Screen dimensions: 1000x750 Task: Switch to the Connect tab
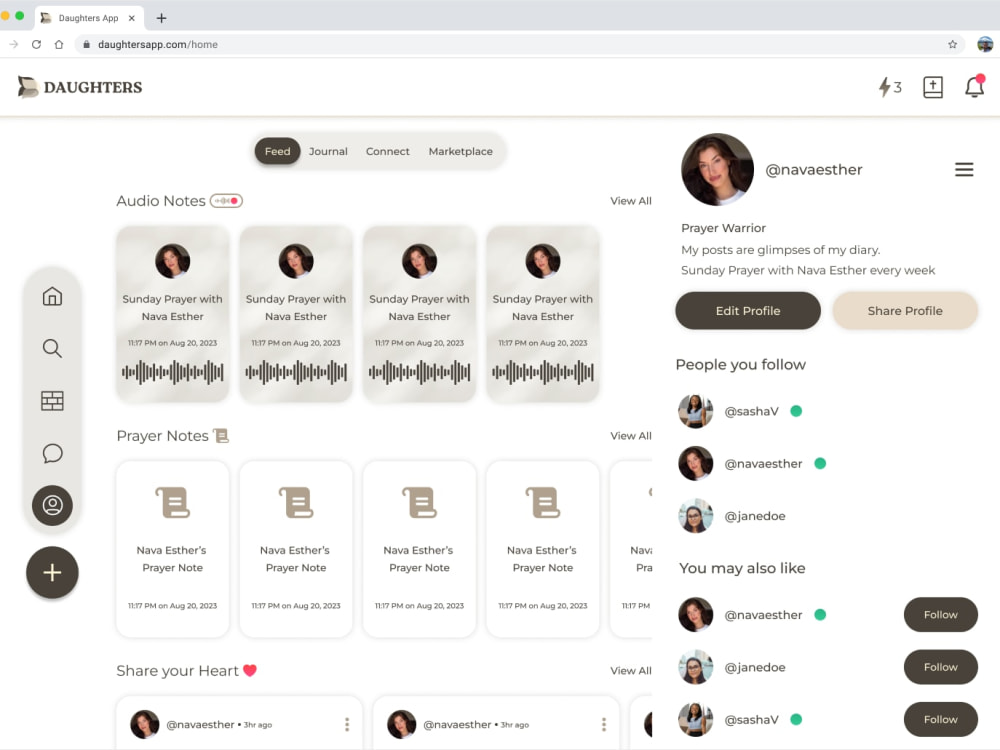388,151
